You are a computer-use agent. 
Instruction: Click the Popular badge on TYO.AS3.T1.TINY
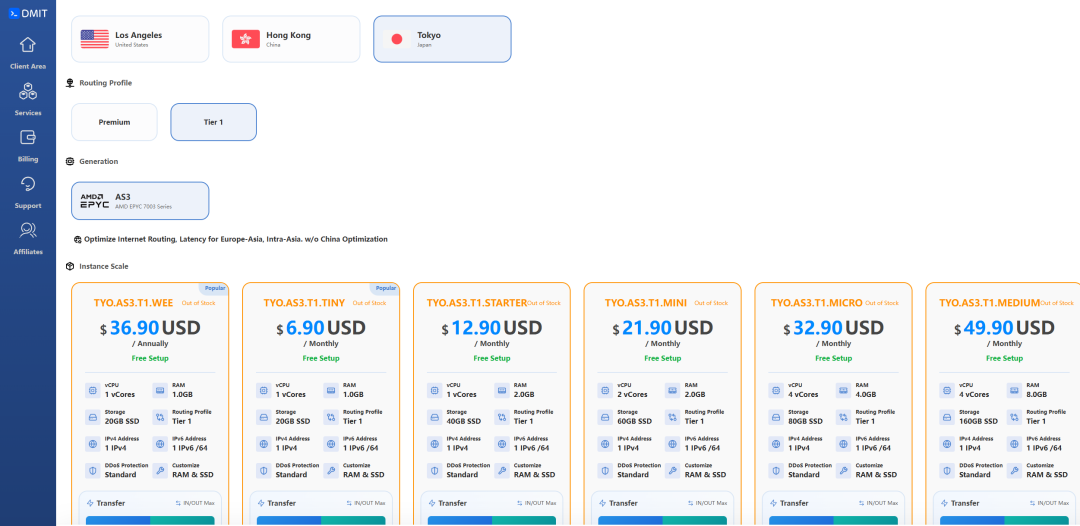[x=385, y=288]
